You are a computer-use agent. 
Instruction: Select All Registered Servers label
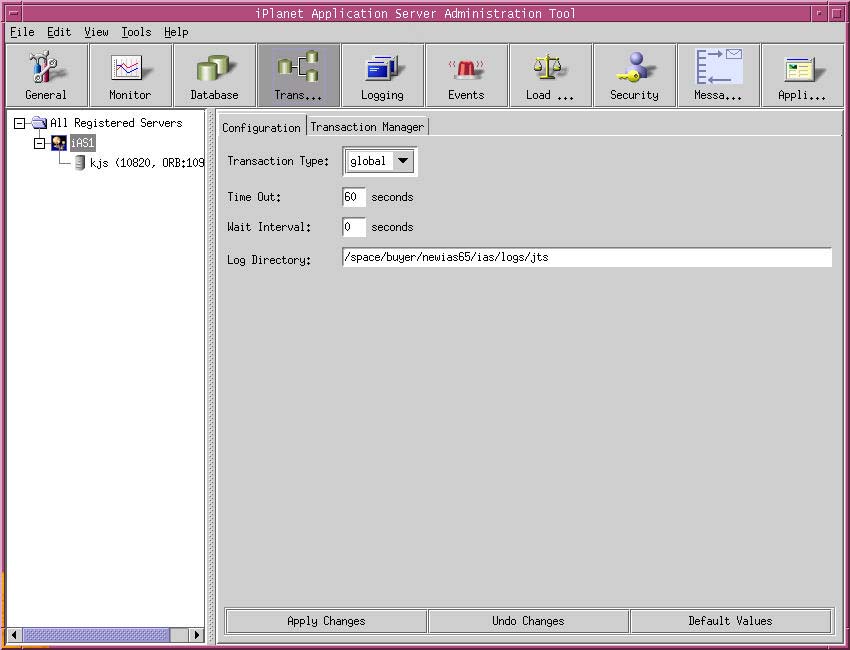click(x=116, y=123)
